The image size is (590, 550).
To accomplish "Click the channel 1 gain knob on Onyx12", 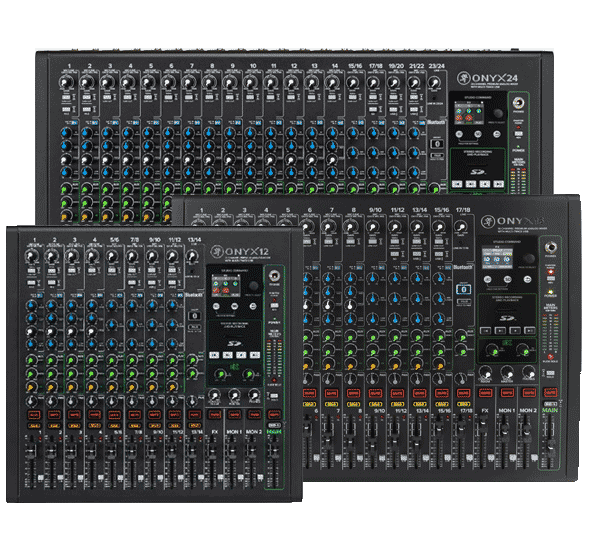I will click(31, 257).
